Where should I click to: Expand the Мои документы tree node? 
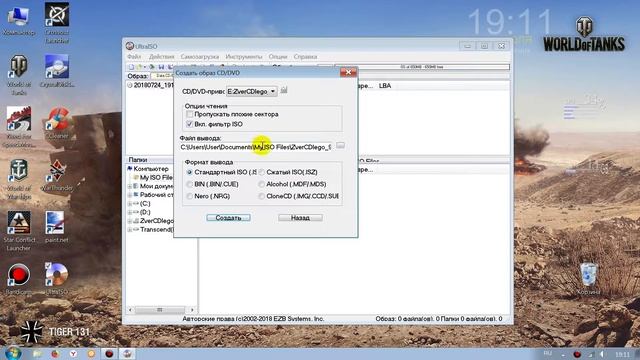click(130, 186)
